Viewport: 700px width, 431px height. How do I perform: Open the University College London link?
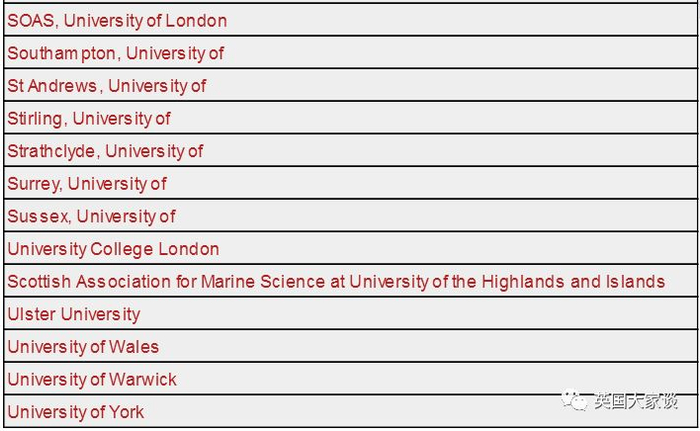(x=113, y=249)
